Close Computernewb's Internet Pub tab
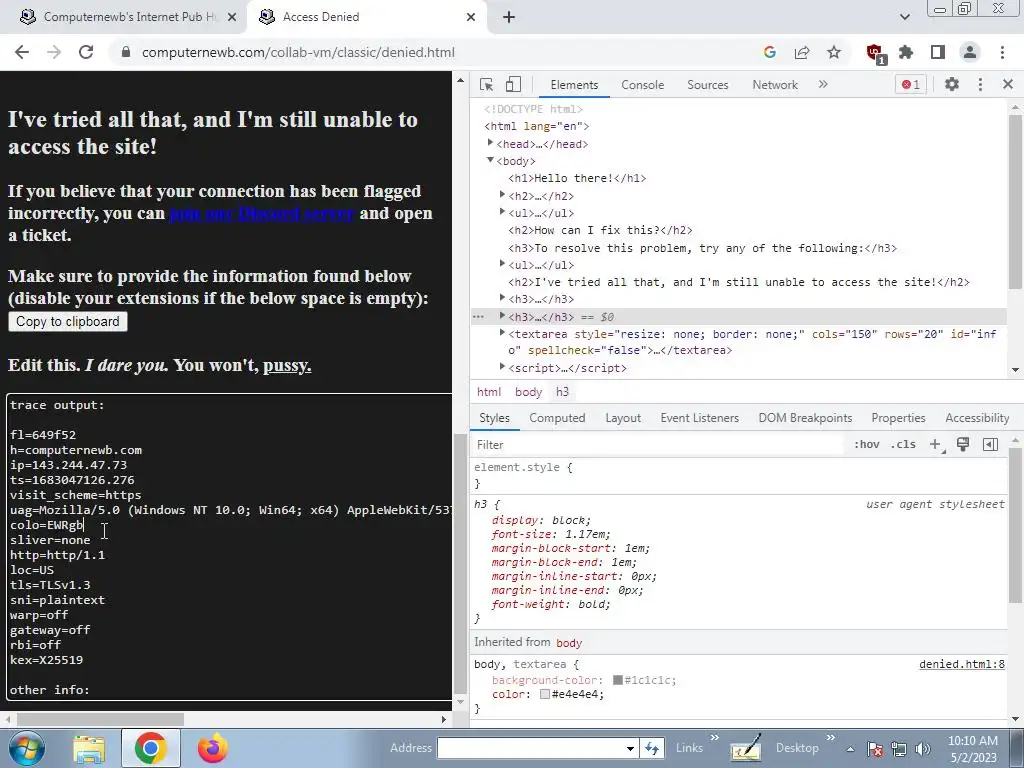This screenshot has height=768, width=1024. pos(232,17)
